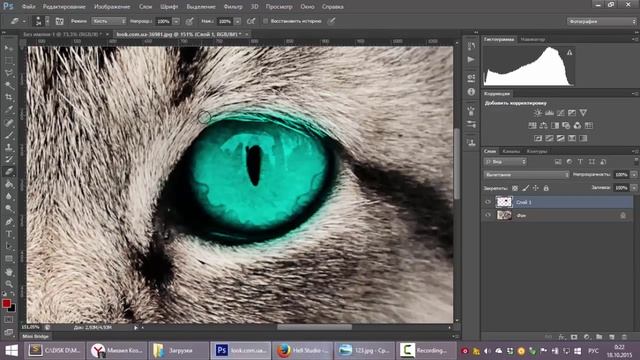This screenshot has height=360, width=640.
Task: Switch to the Контуры tab
Action: pos(536,151)
